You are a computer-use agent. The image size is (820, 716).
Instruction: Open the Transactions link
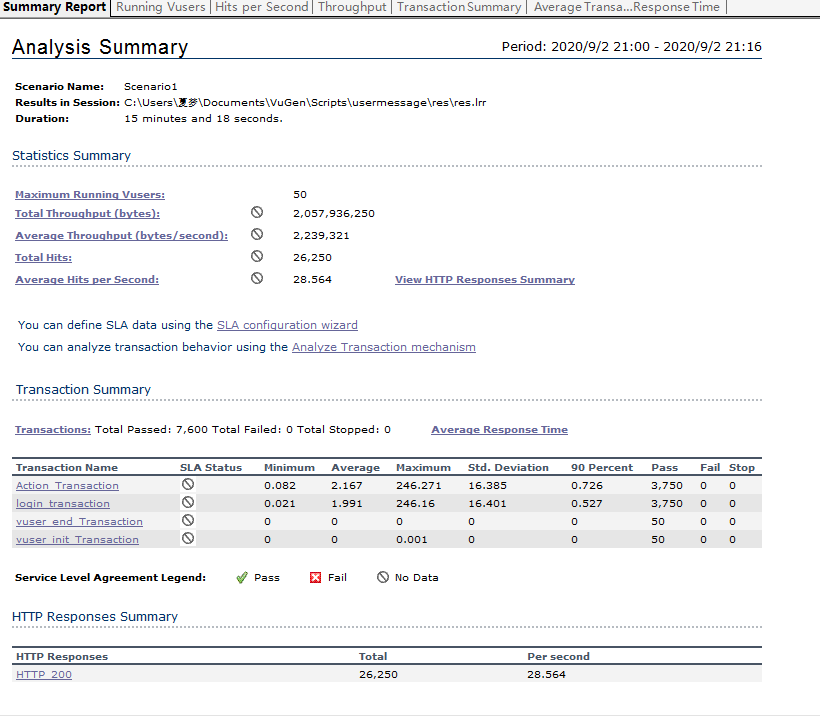pos(53,429)
